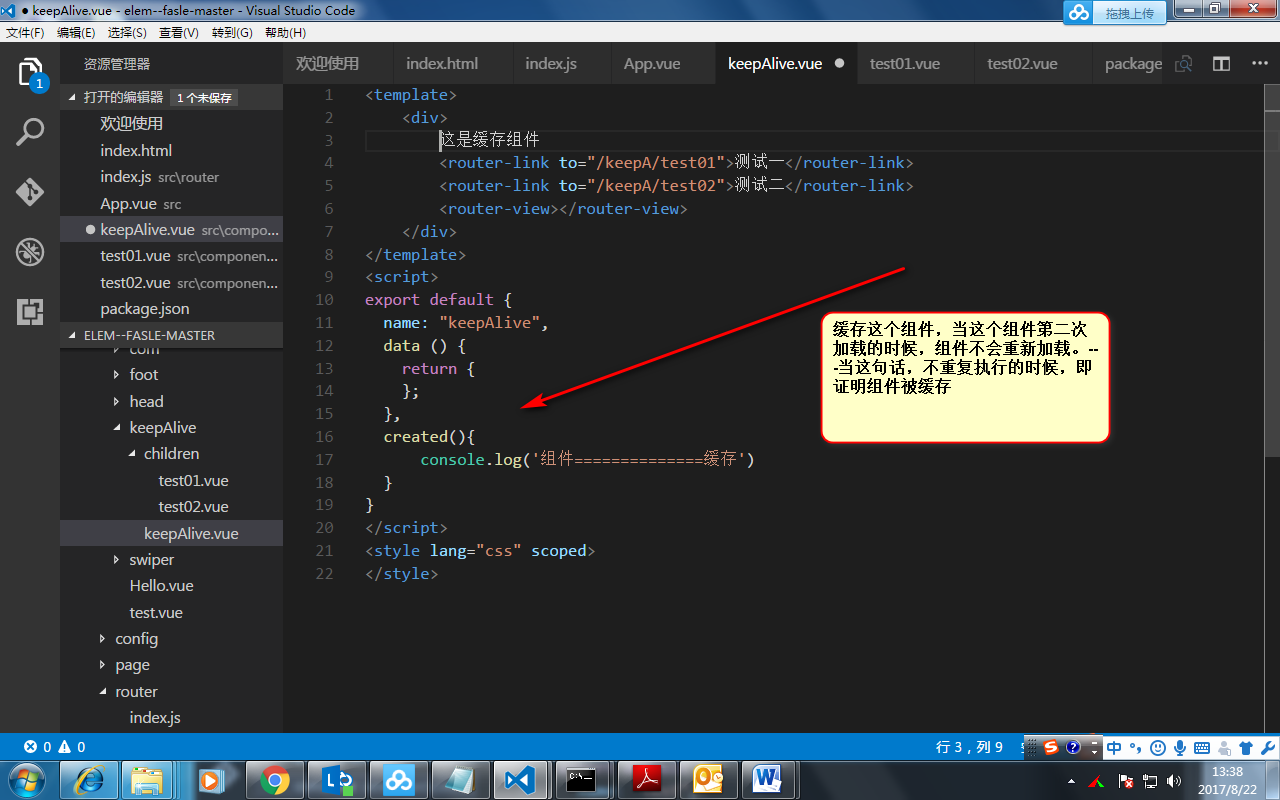Collapse the 打开的编辑器 section
This screenshot has width=1280, height=800.
[171, 98]
